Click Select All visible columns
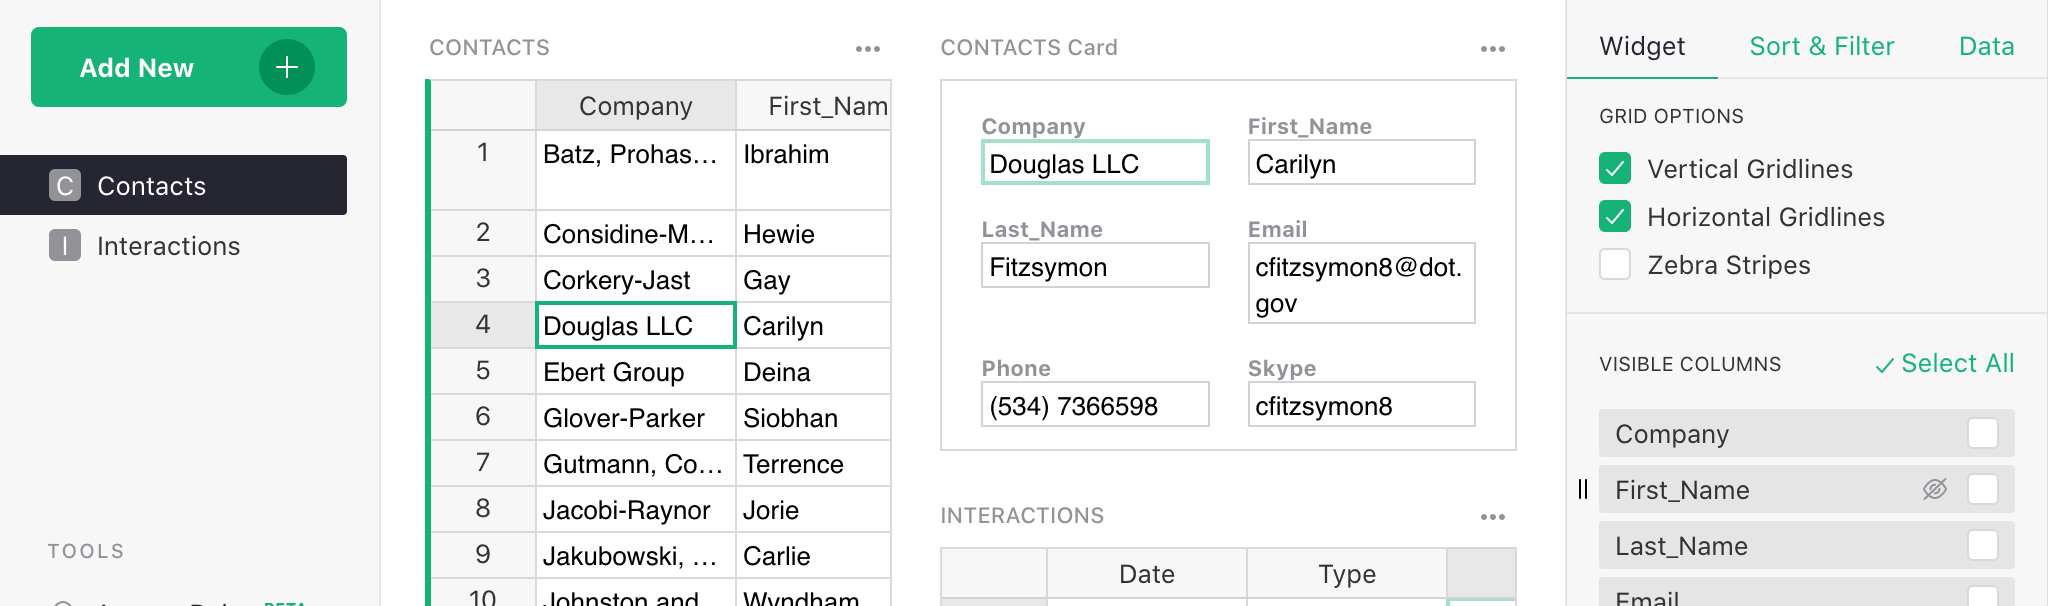Viewport: 2048px width, 606px height. (x=1944, y=364)
